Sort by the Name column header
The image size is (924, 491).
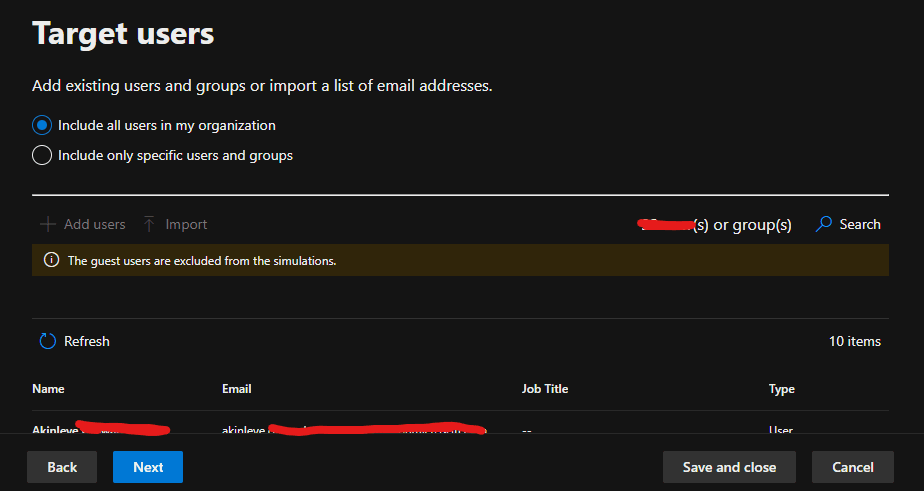[x=48, y=389]
